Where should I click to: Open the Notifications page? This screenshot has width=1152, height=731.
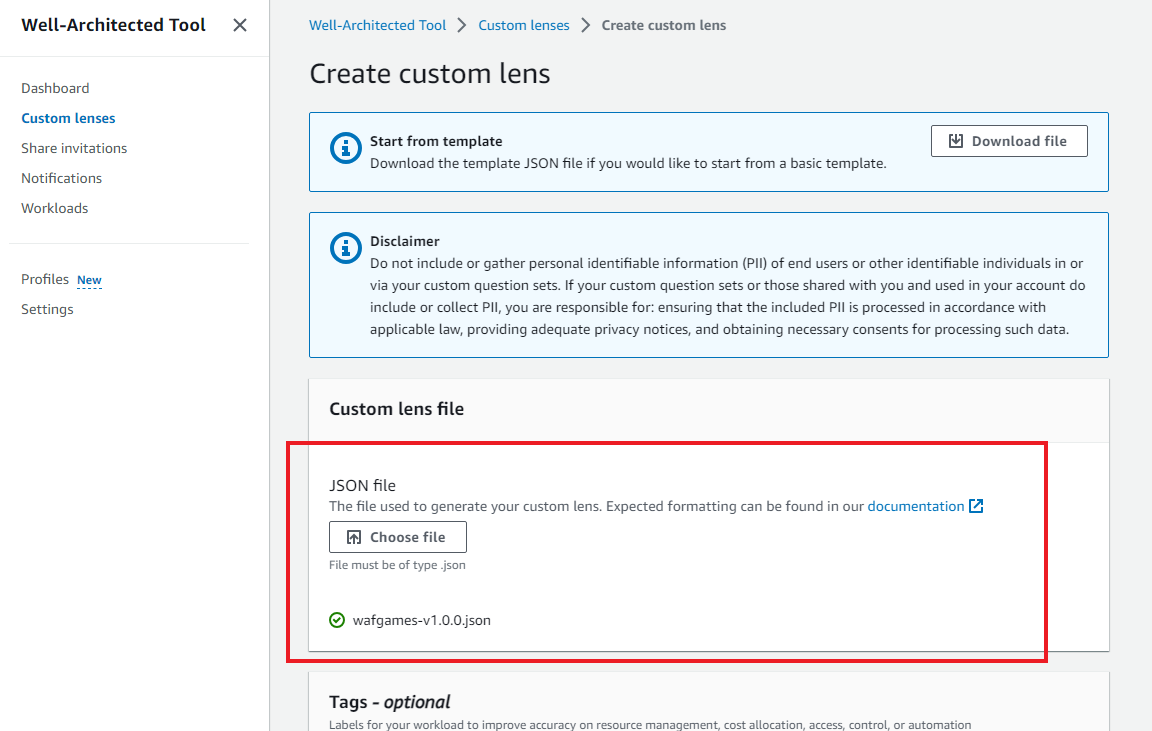pyautogui.click(x=62, y=178)
